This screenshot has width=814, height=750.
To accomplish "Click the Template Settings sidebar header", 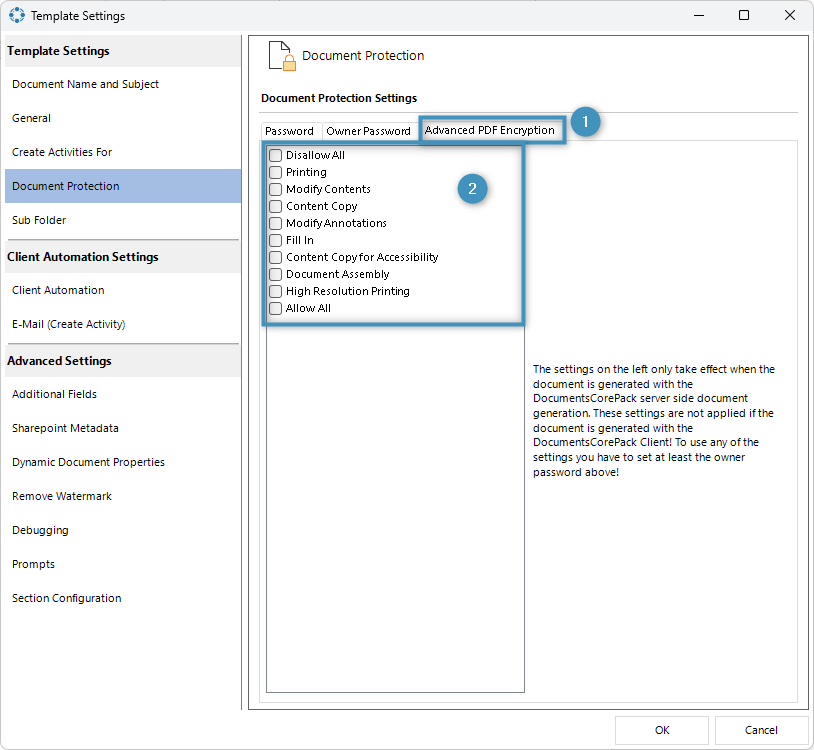I will 123,51.
